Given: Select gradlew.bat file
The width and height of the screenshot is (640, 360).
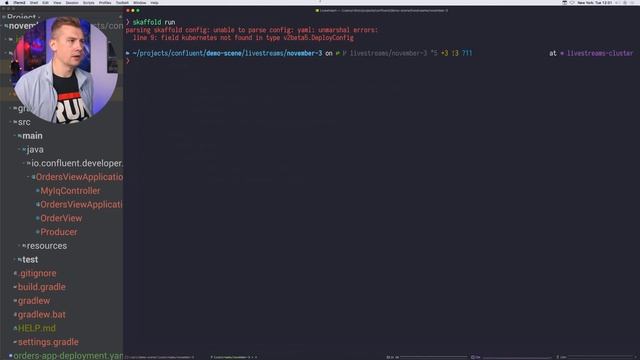Looking at the screenshot, I should click(x=42, y=314).
